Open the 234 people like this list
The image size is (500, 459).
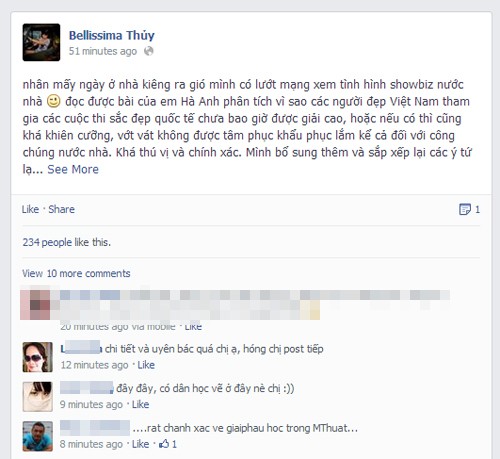(66, 242)
